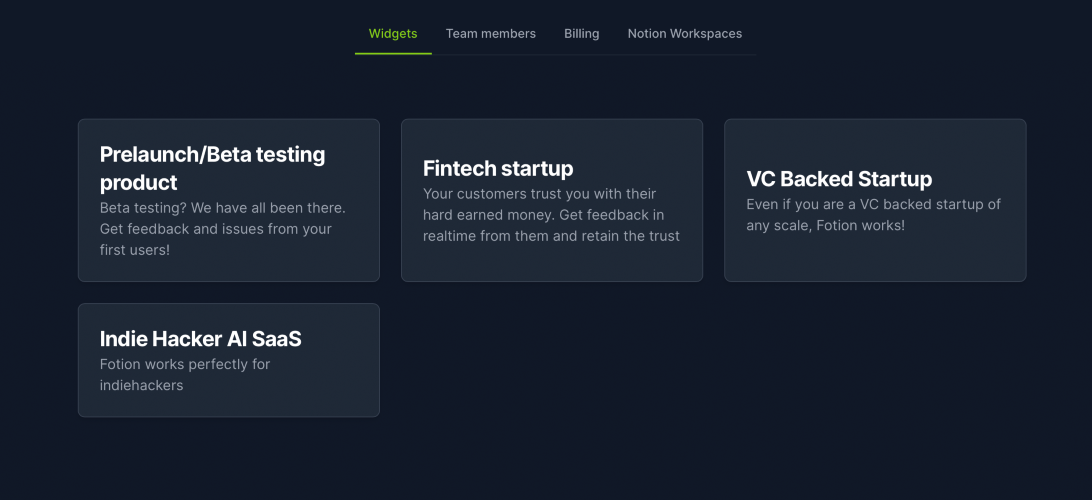Click the 'VC Backed Startup' heading
Viewport: 1092px width, 500px height.
coord(839,179)
